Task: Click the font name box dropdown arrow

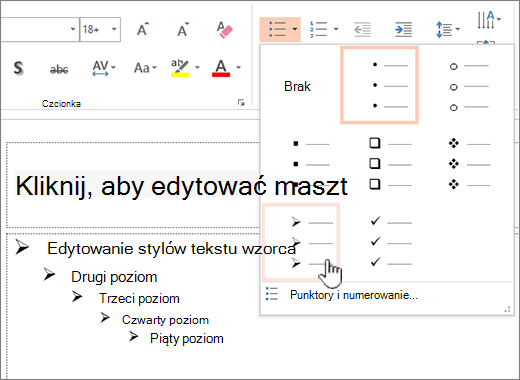Action: click(x=73, y=29)
